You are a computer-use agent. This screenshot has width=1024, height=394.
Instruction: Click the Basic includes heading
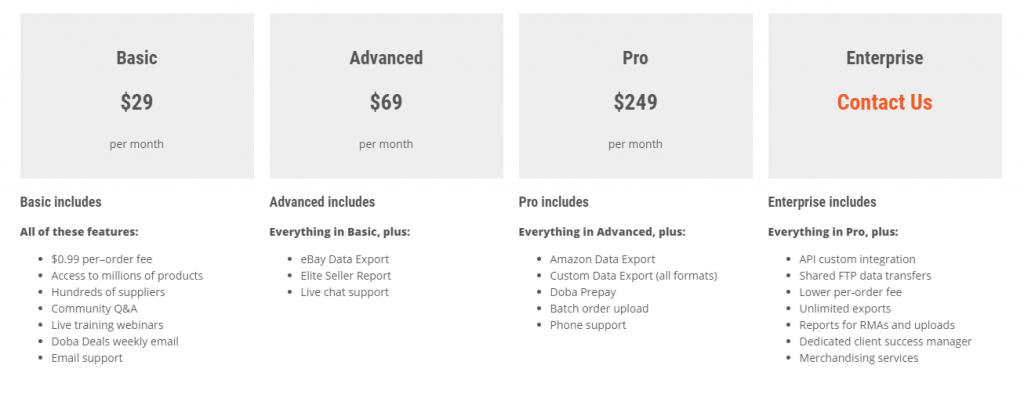[61, 202]
